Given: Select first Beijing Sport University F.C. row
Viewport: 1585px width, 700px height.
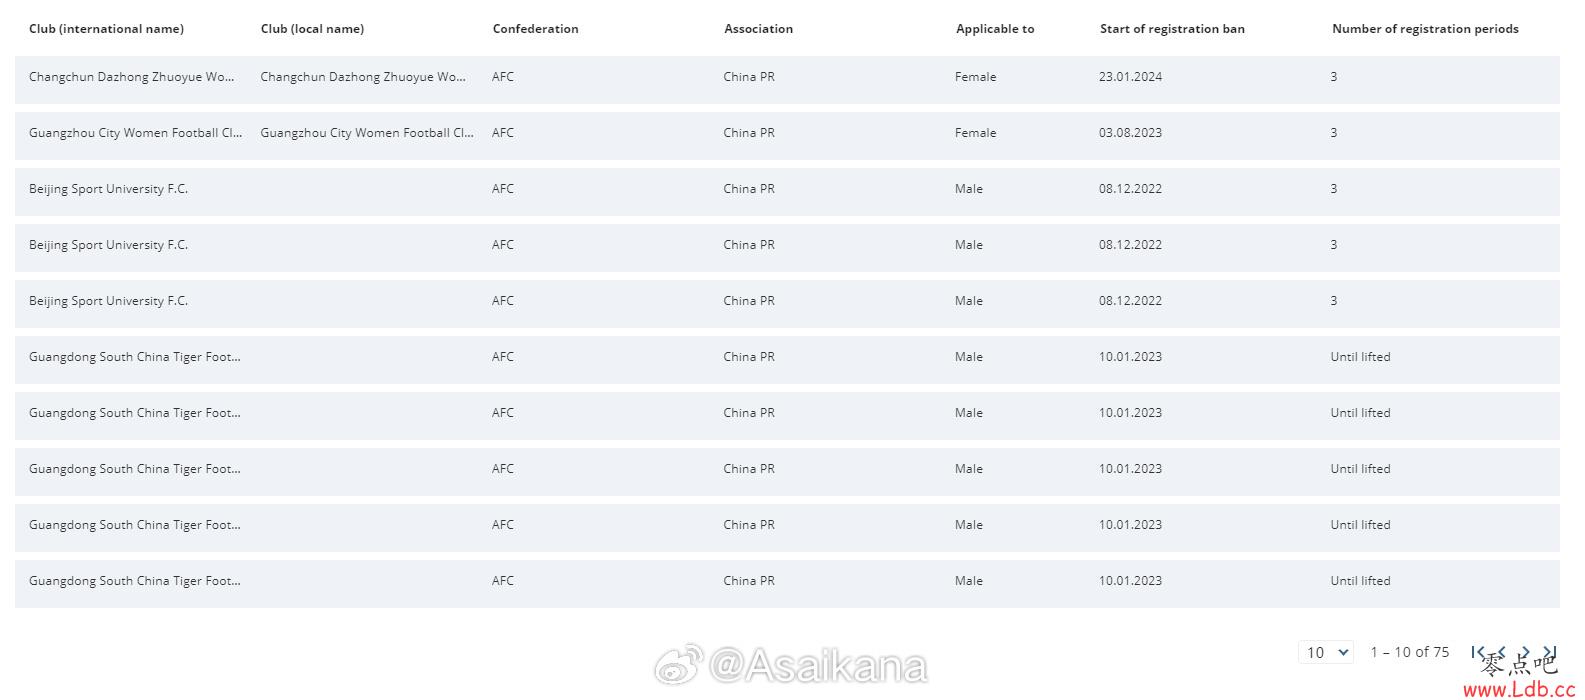Looking at the screenshot, I should click(787, 191).
